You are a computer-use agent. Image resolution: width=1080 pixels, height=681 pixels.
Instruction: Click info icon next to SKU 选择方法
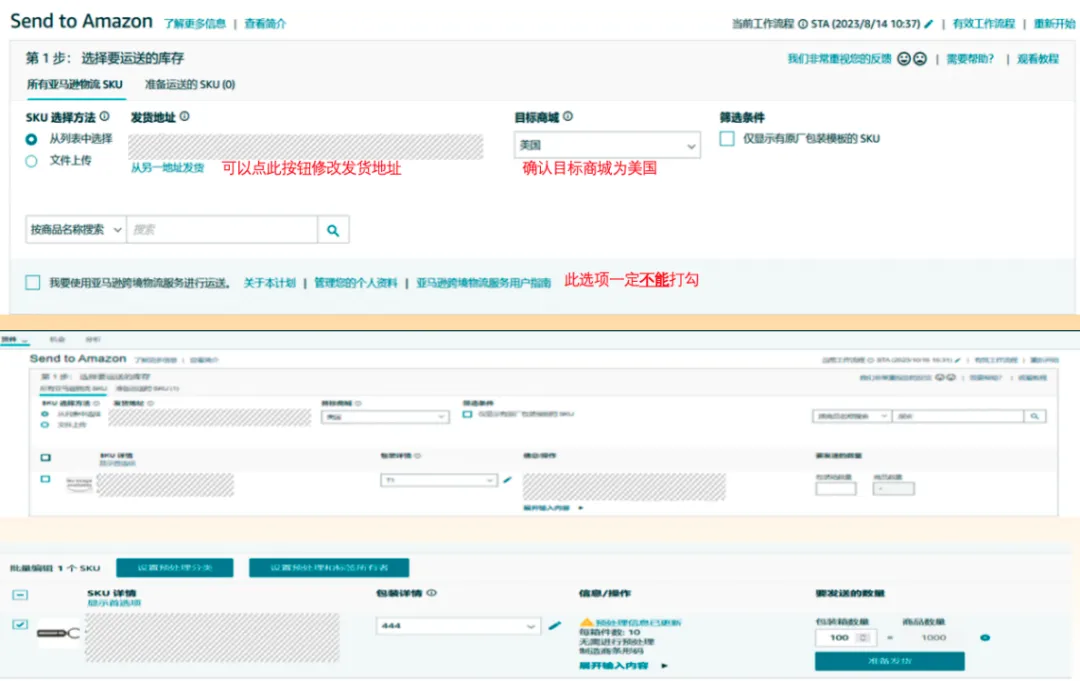105,117
